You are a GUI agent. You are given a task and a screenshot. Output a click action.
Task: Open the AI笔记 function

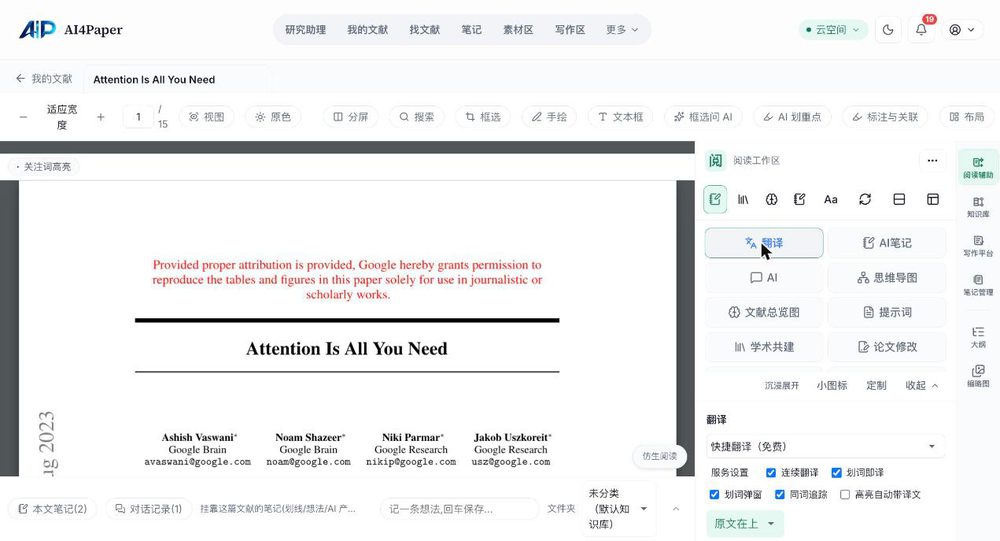[886, 243]
